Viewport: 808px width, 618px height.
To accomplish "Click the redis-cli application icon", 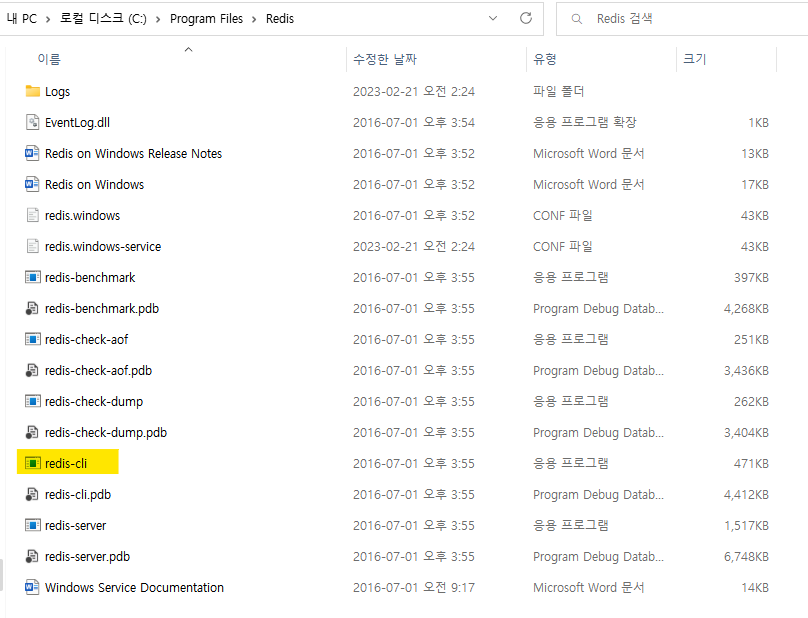I will coord(32,463).
